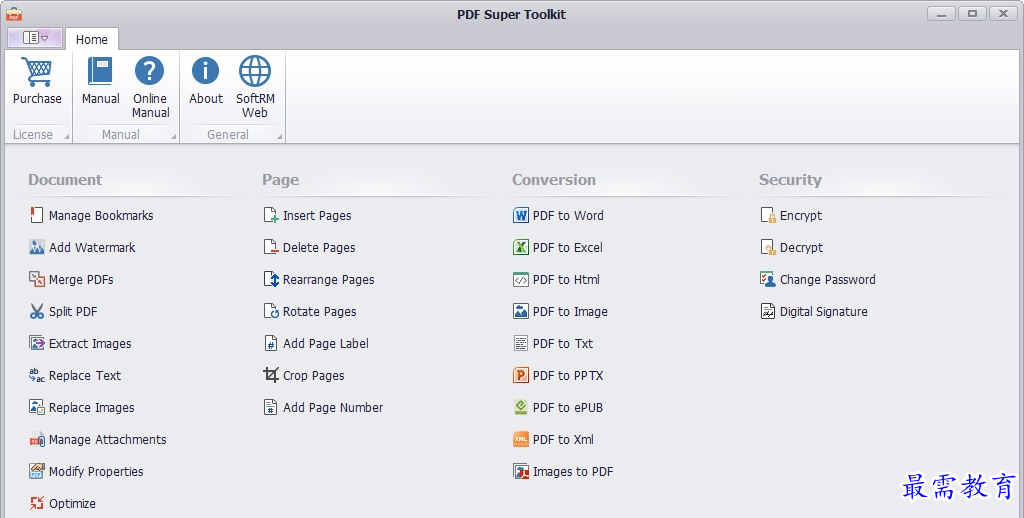Click the PDF to Html icon

click(520, 279)
